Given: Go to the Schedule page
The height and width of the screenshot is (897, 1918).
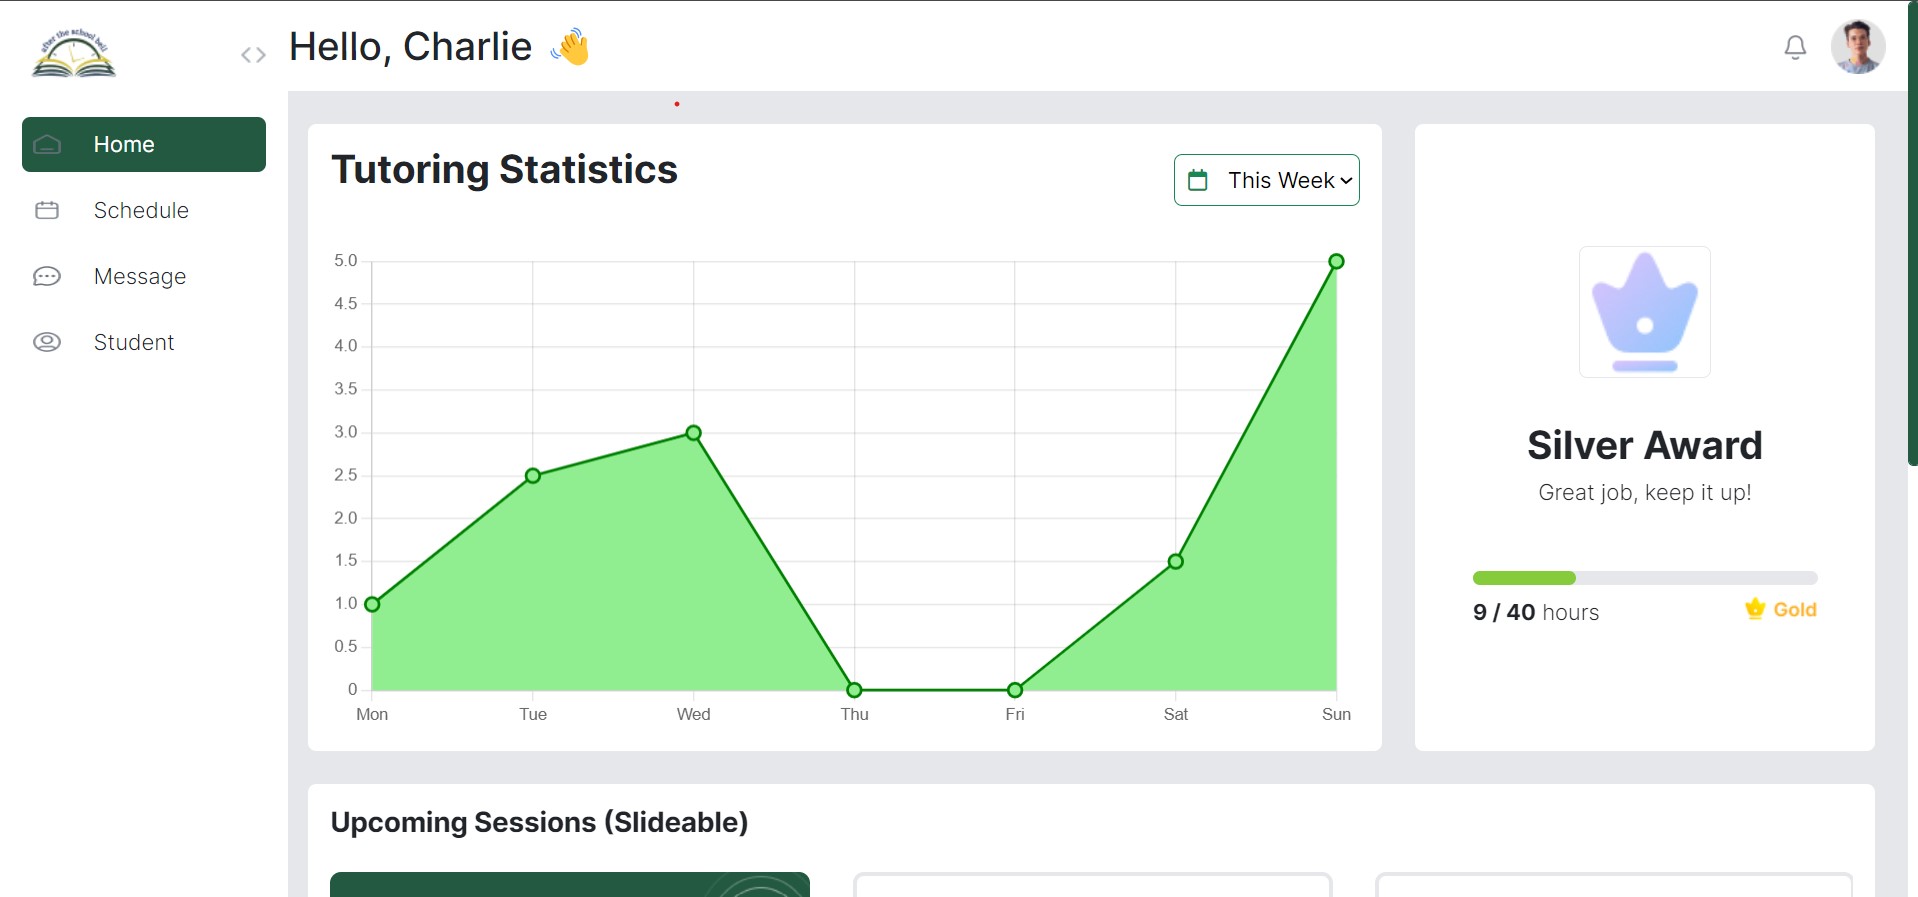Looking at the screenshot, I should 141,210.
